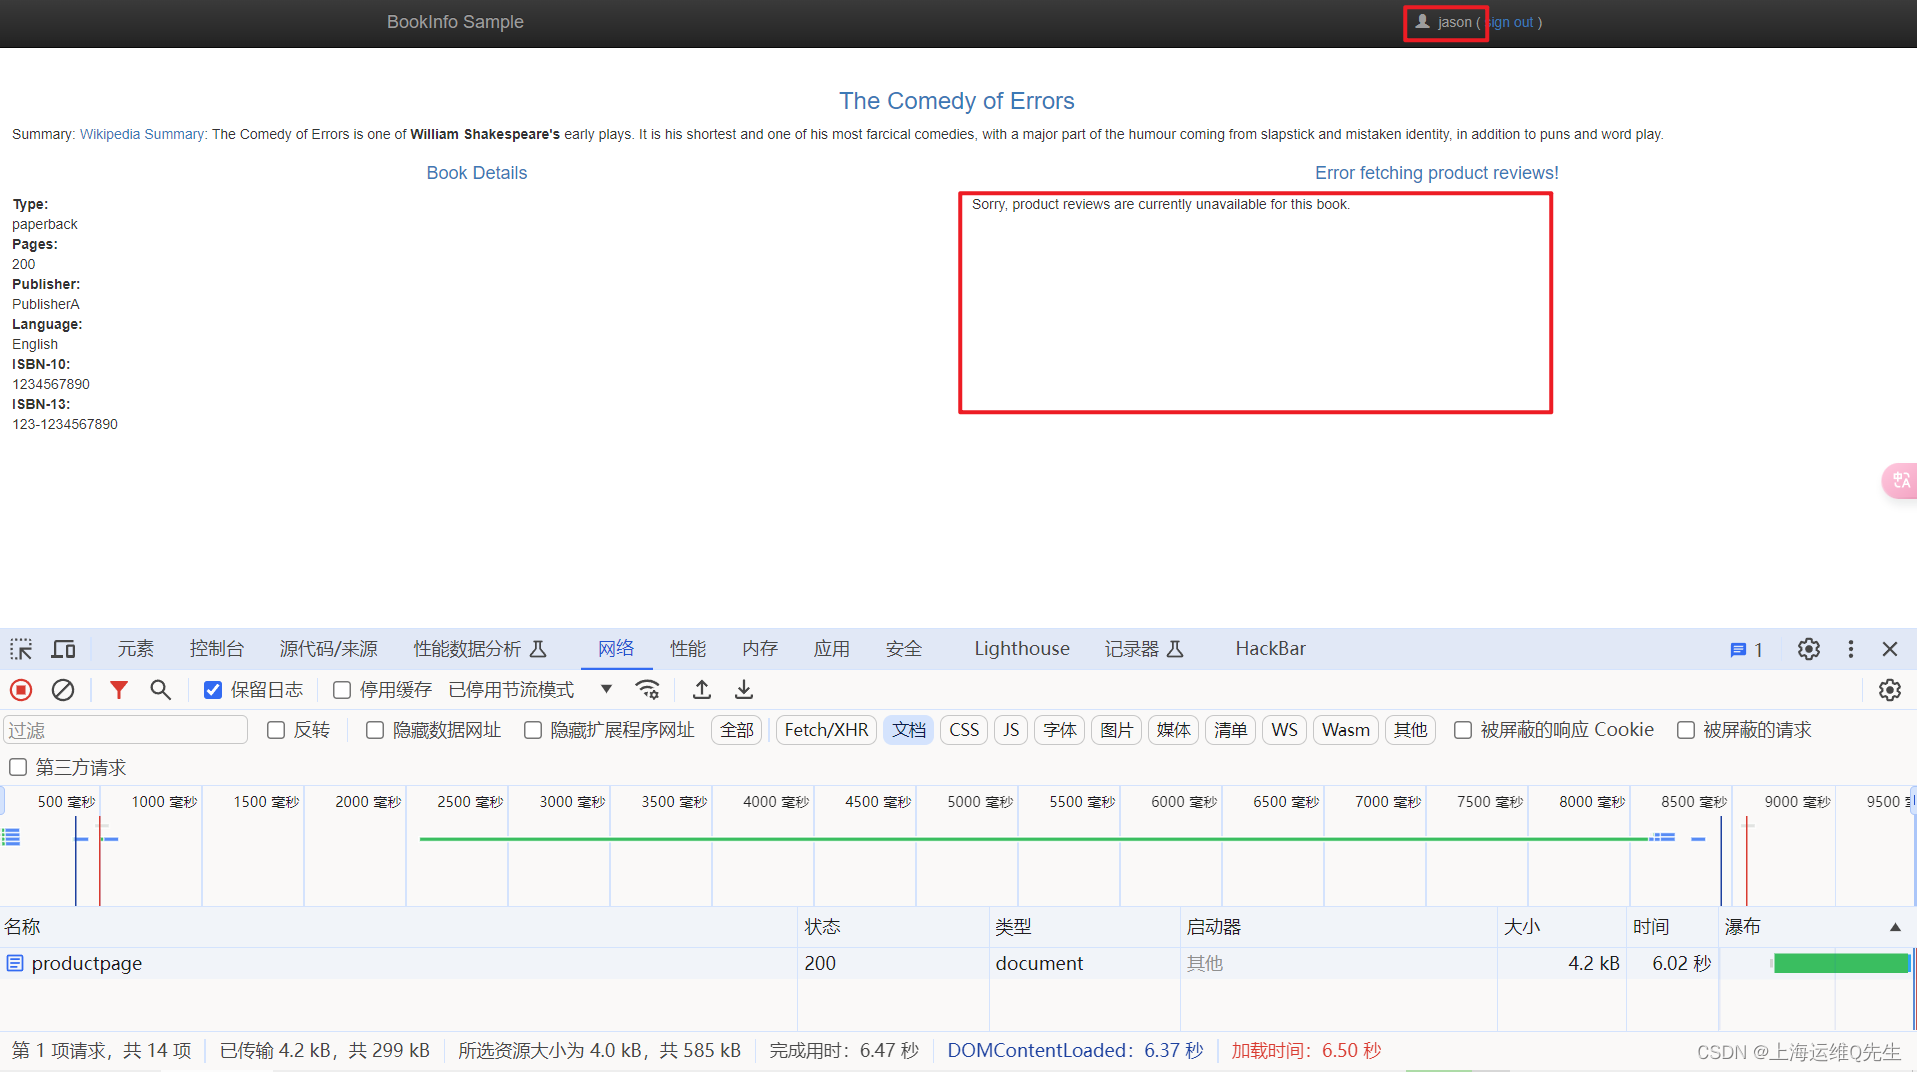
Task: Filter by CSS requests
Action: coord(964,730)
